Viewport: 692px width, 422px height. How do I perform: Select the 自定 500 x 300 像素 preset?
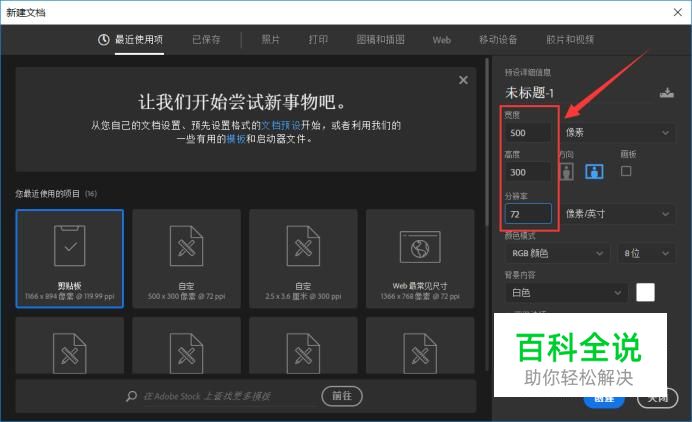click(x=186, y=259)
